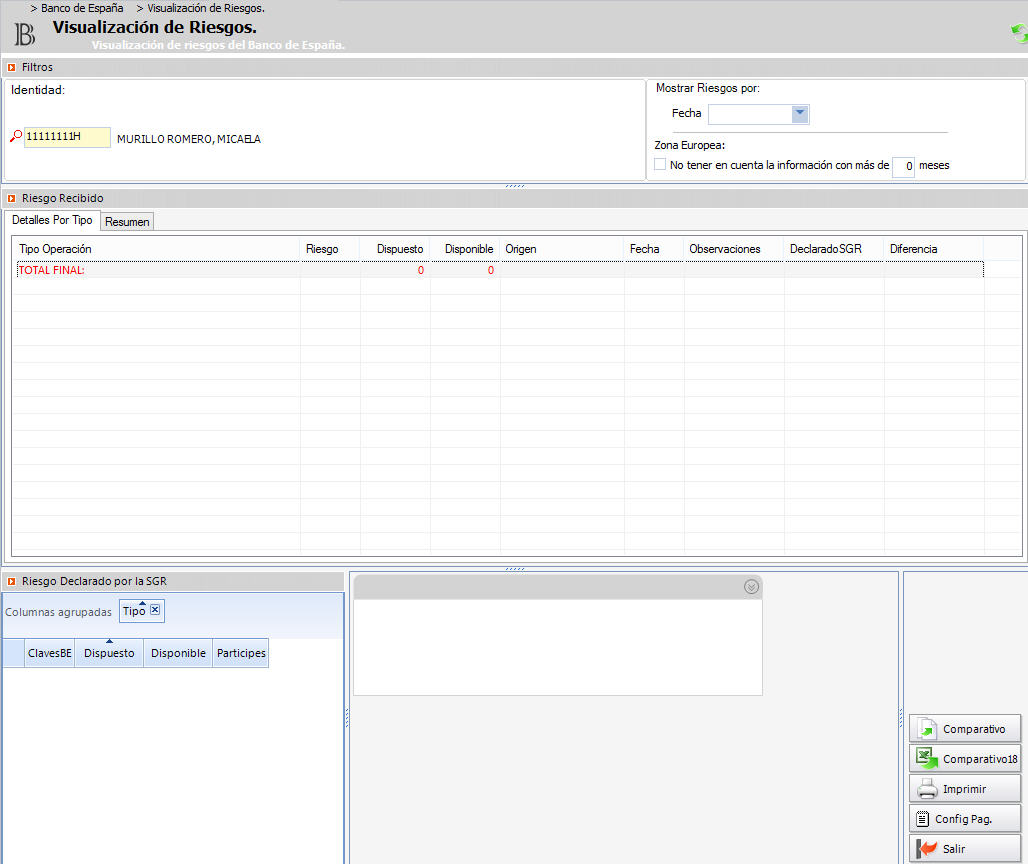Open the Fecha dropdown
Viewport: 1028px width, 864px height.
click(x=800, y=113)
